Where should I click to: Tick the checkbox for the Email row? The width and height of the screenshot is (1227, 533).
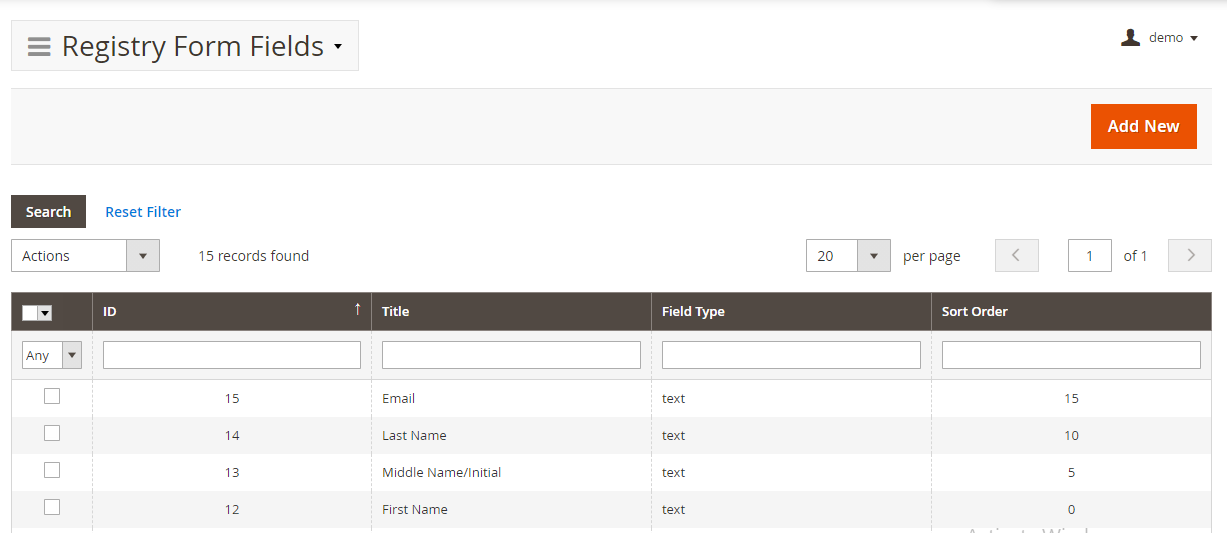pos(52,397)
